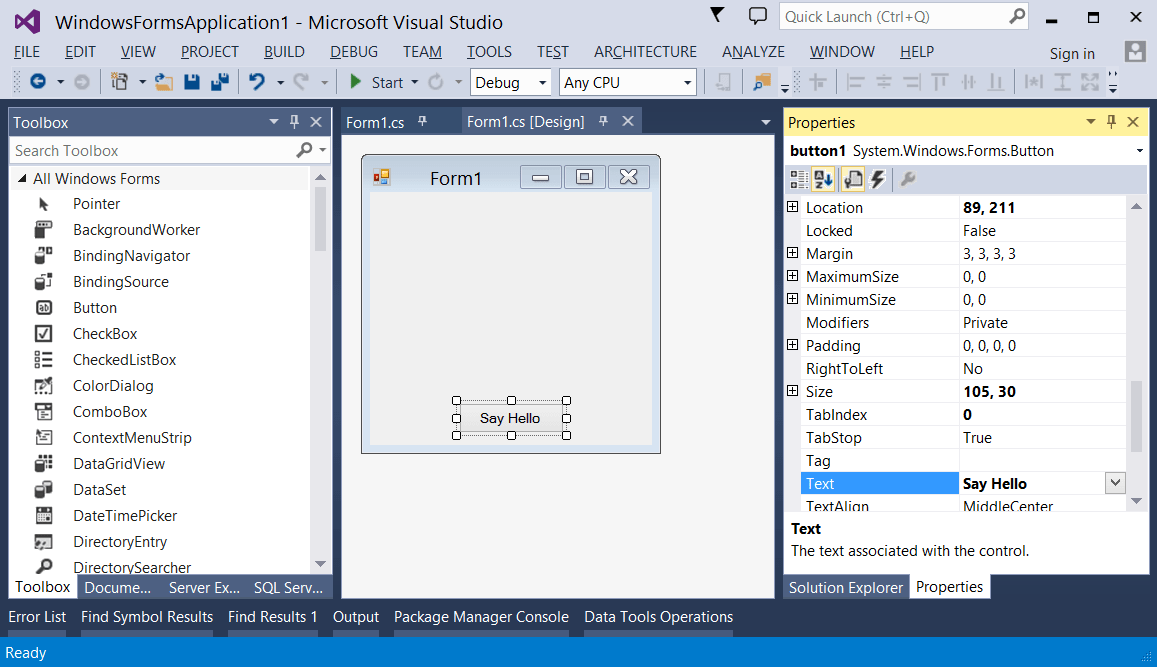The height and width of the screenshot is (667, 1157).
Task: Expand the Padding property
Action: (792, 345)
